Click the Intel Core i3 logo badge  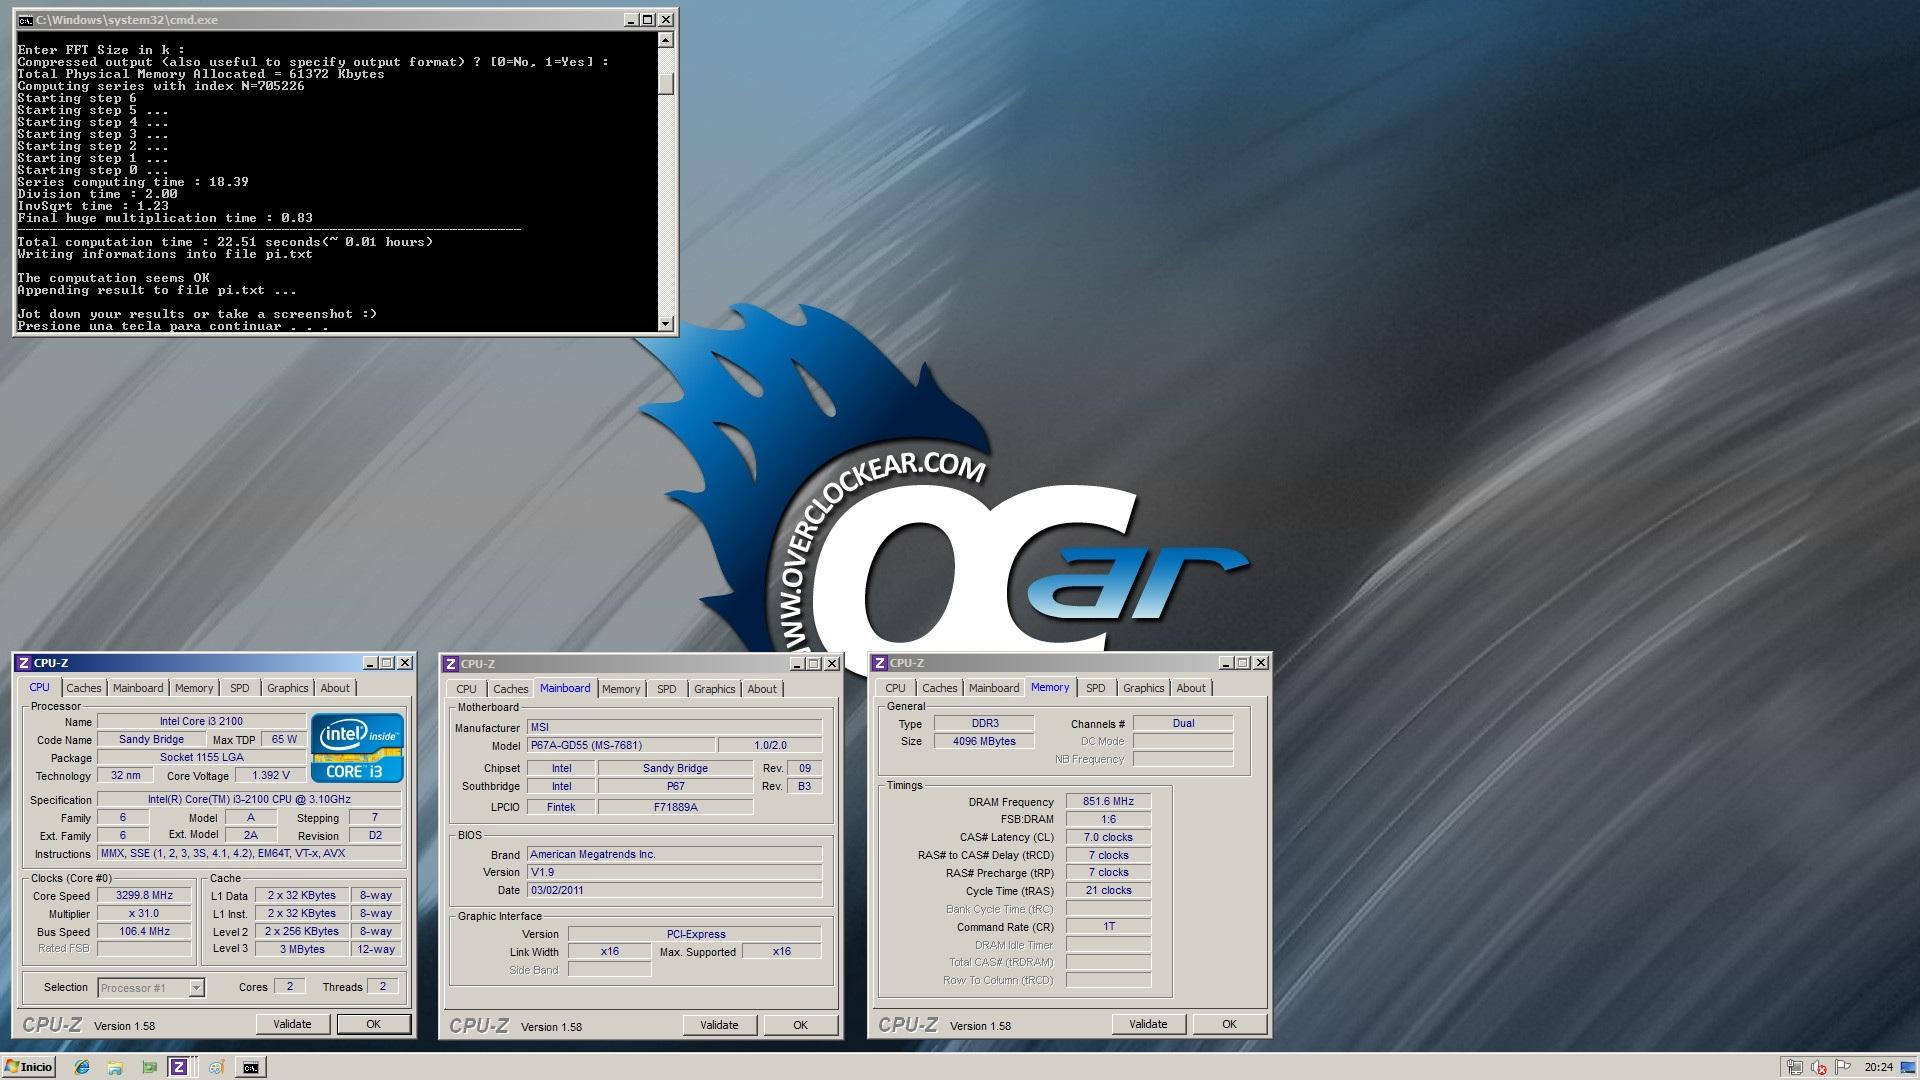click(x=357, y=748)
